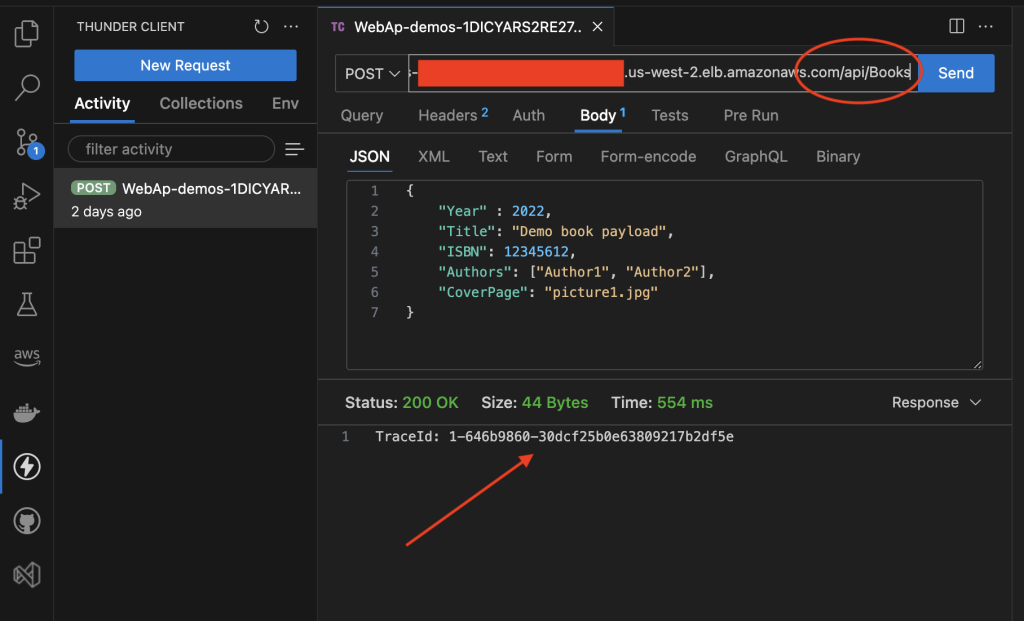Viewport: 1024px width, 621px height.
Task: Open the Docker extension icon
Action: [26, 411]
